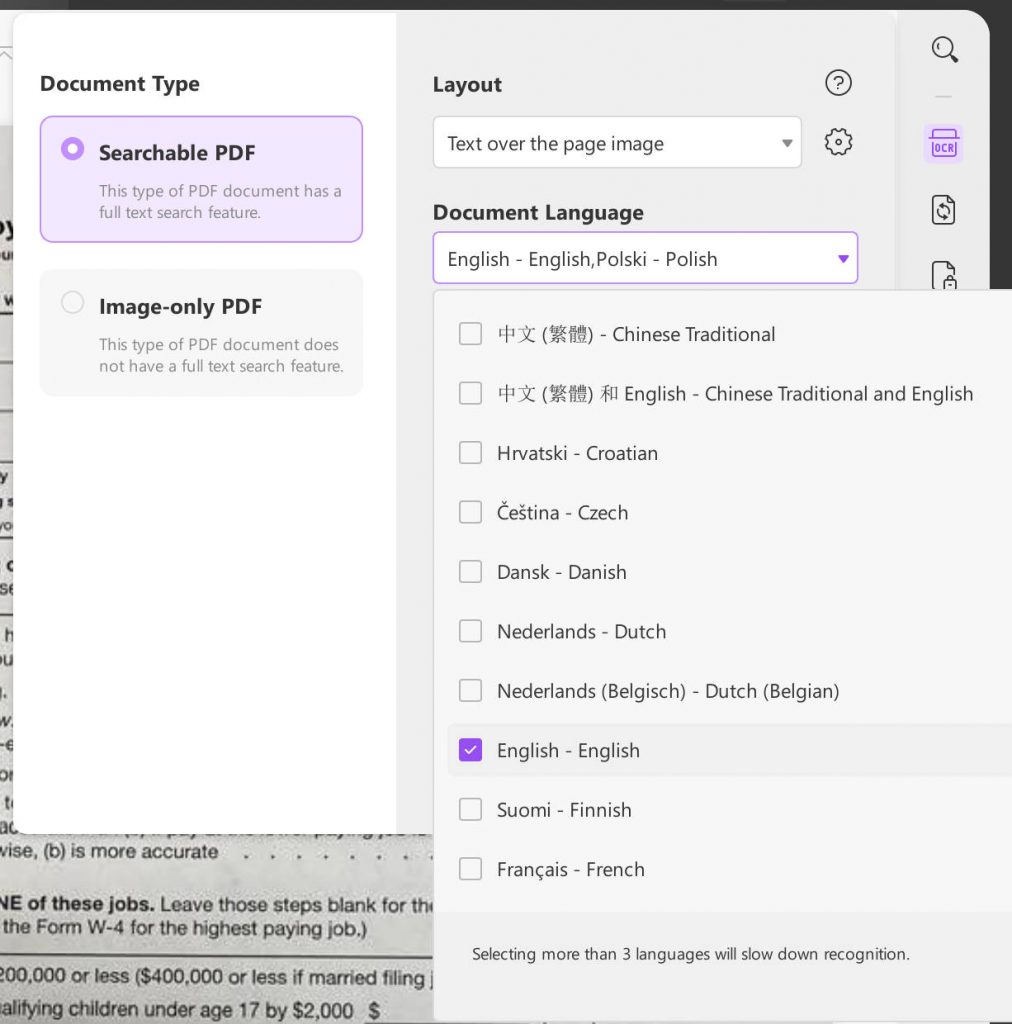Open the search magnifier tool
The width and height of the screenshot is (1012, 1024).
(943, 49)
